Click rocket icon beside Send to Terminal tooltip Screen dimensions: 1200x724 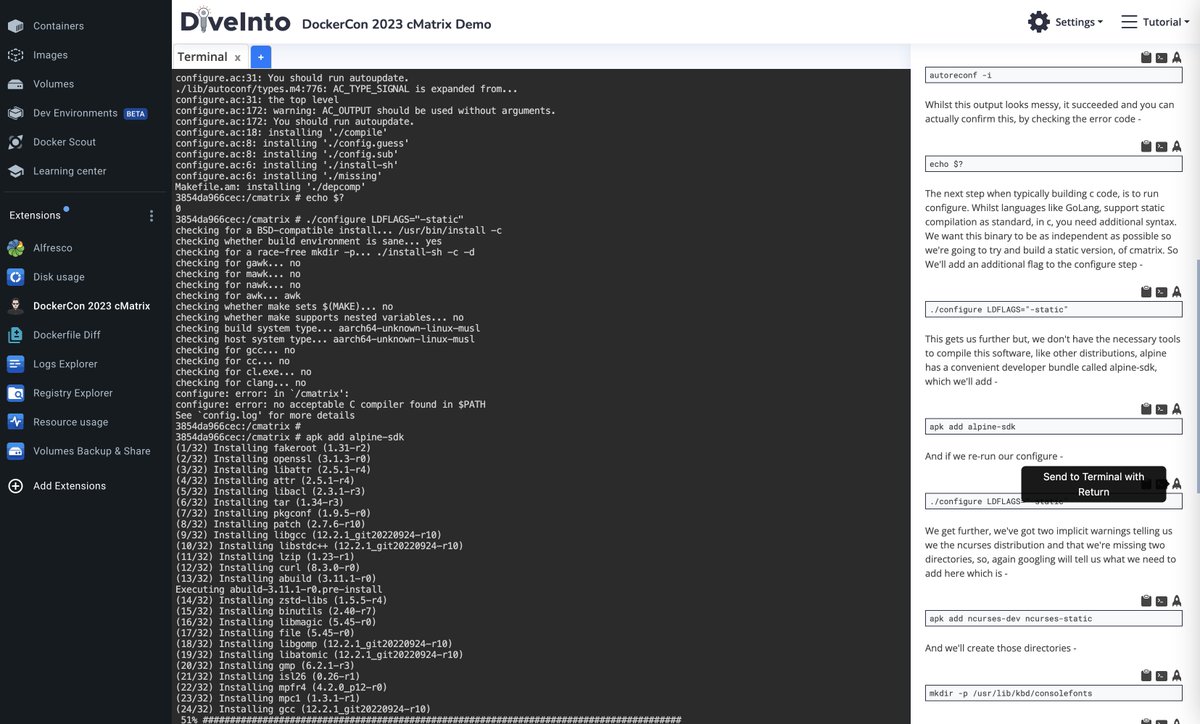[x=1176, y=484]
